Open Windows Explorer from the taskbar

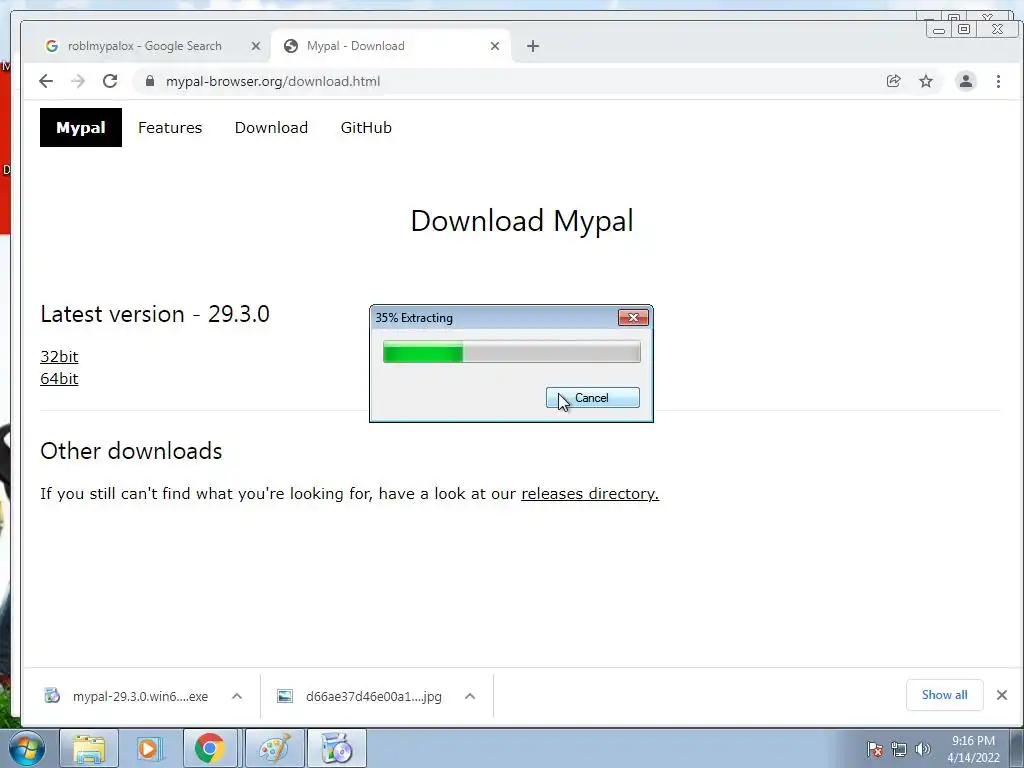click(89, 748)
